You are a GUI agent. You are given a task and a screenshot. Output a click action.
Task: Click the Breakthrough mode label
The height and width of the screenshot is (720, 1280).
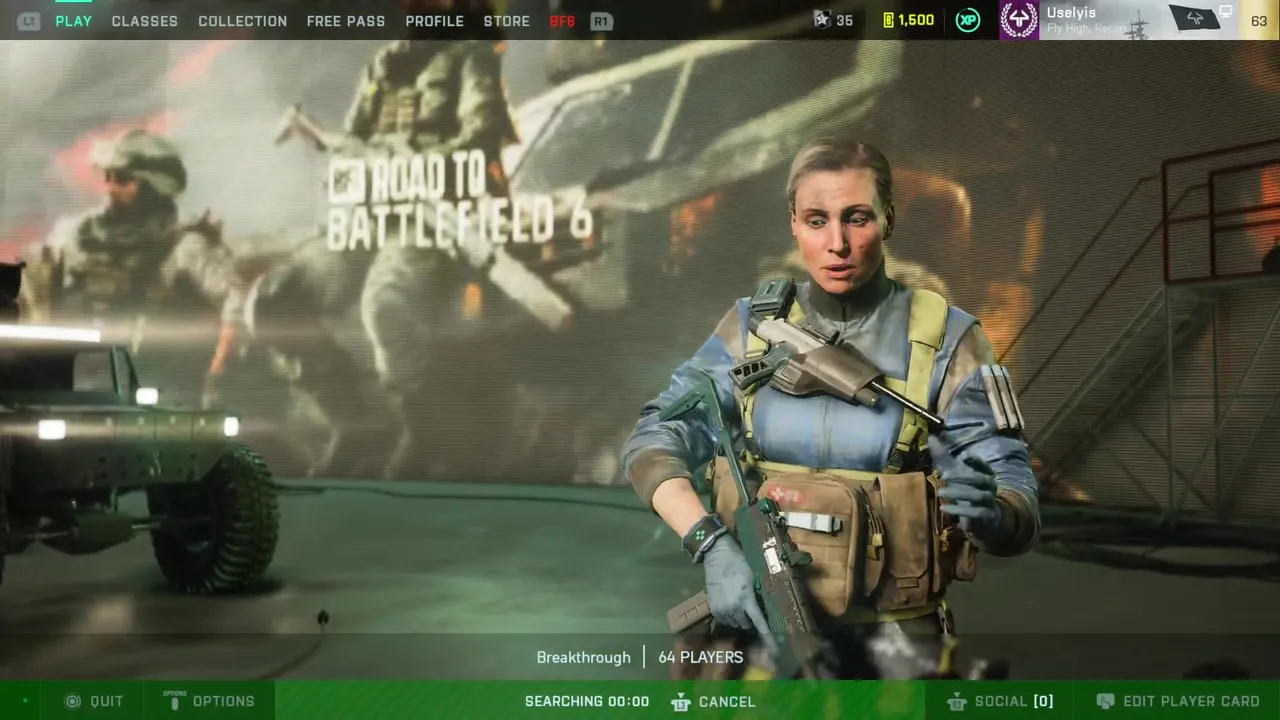click(x=583, y=657)
